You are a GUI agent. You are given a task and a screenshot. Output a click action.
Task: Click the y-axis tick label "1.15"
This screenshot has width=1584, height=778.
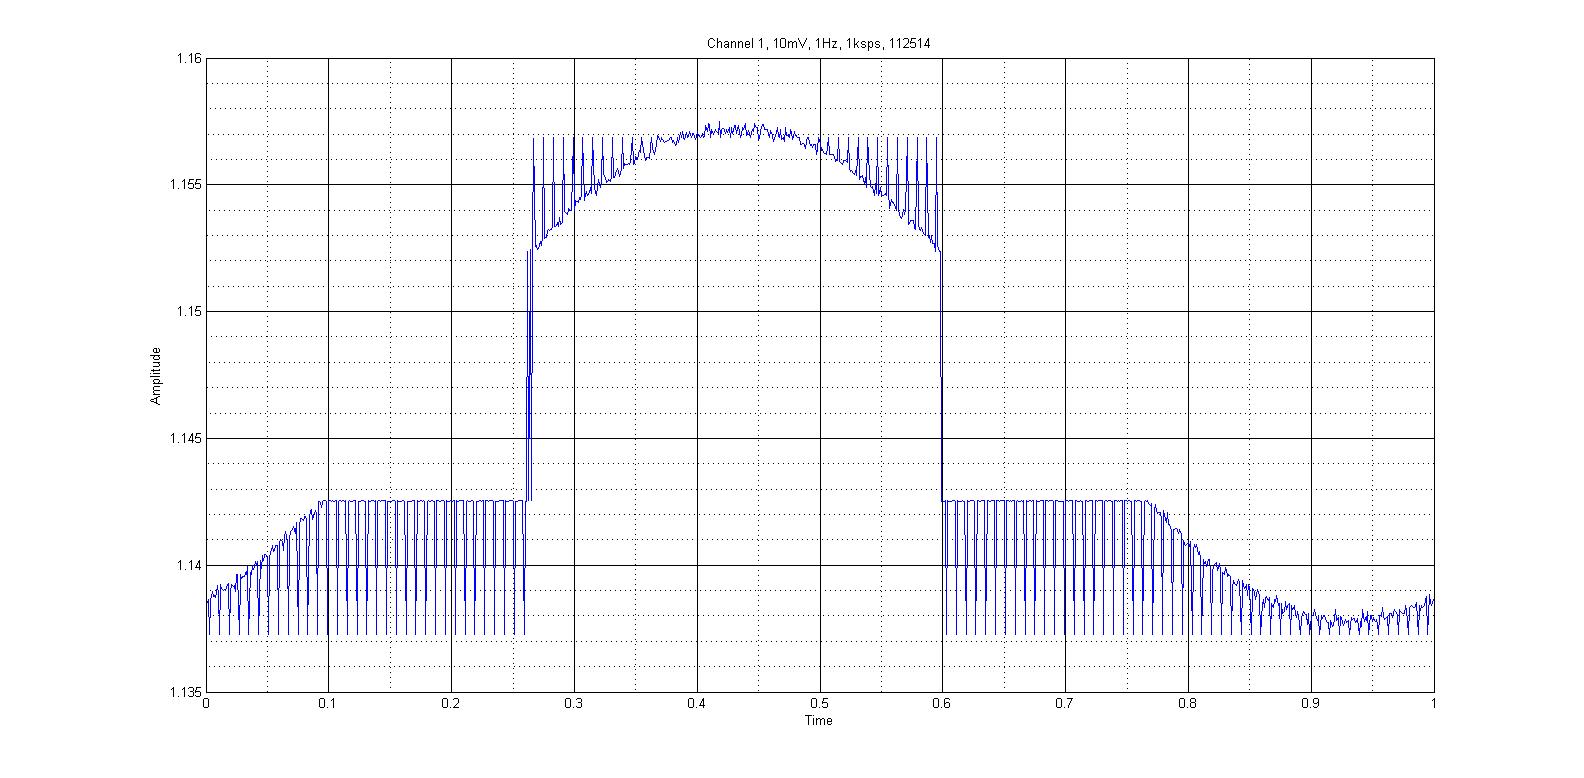coord(189,312)
